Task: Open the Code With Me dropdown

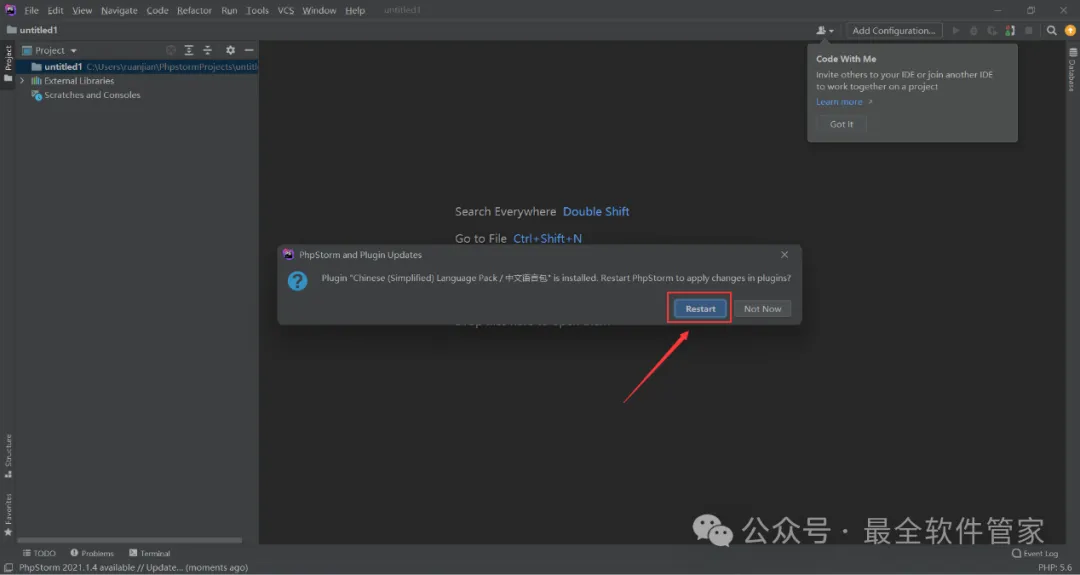Action: 824,30
